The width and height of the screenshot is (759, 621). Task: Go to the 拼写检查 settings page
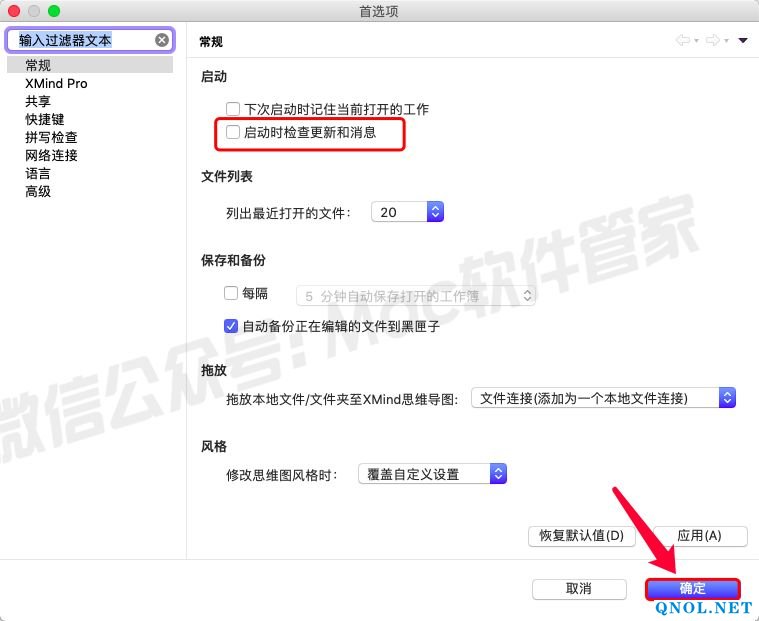[51, 137]
